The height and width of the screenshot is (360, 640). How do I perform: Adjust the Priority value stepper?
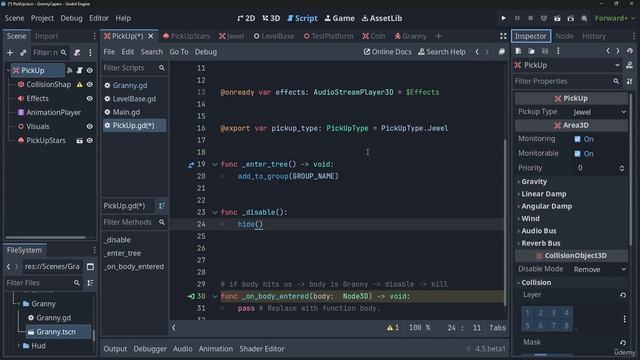pos(622,168)
